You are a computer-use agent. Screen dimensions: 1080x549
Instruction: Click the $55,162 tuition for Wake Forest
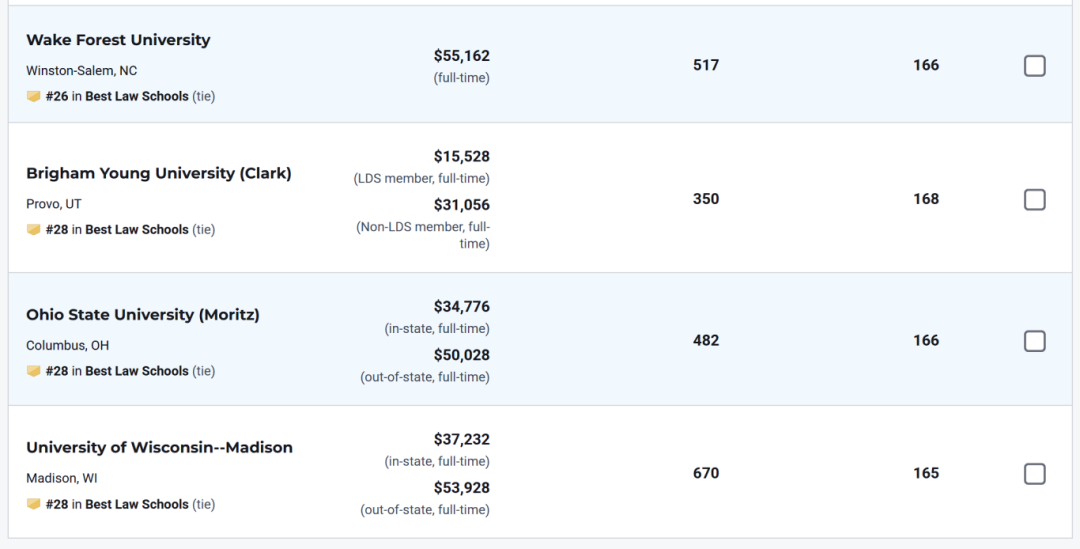point(461,56)
